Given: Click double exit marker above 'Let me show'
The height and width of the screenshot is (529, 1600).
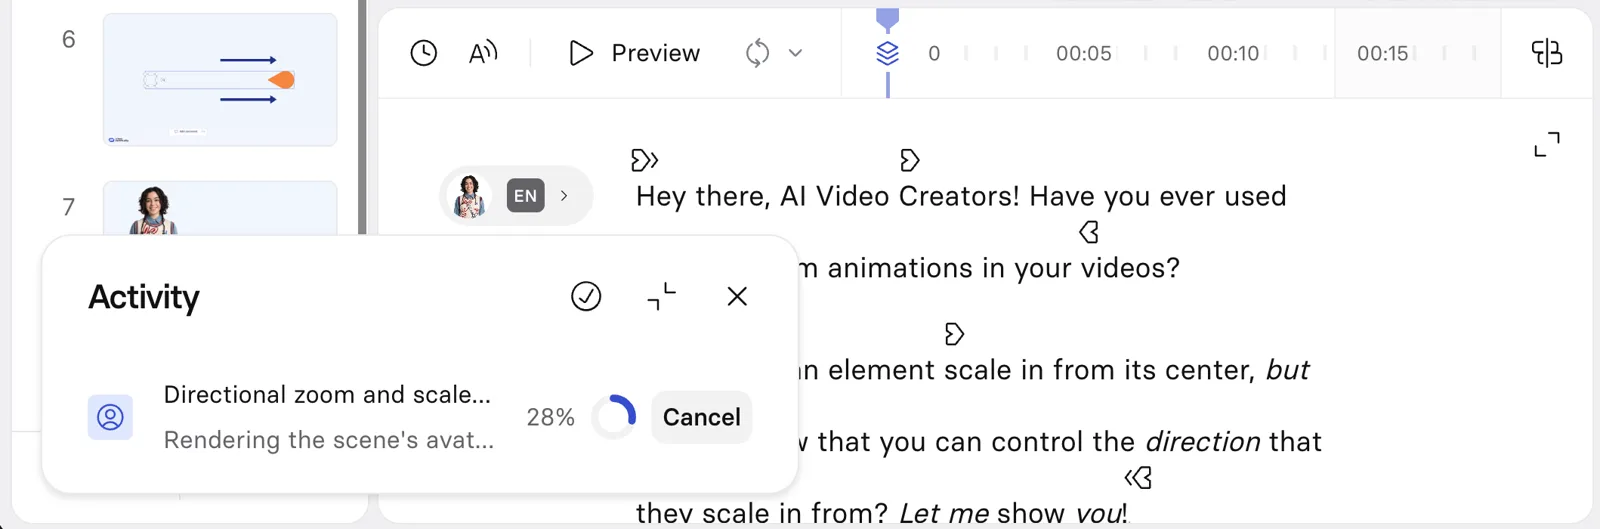Looking at the screenshot, I should point(1138,478).
